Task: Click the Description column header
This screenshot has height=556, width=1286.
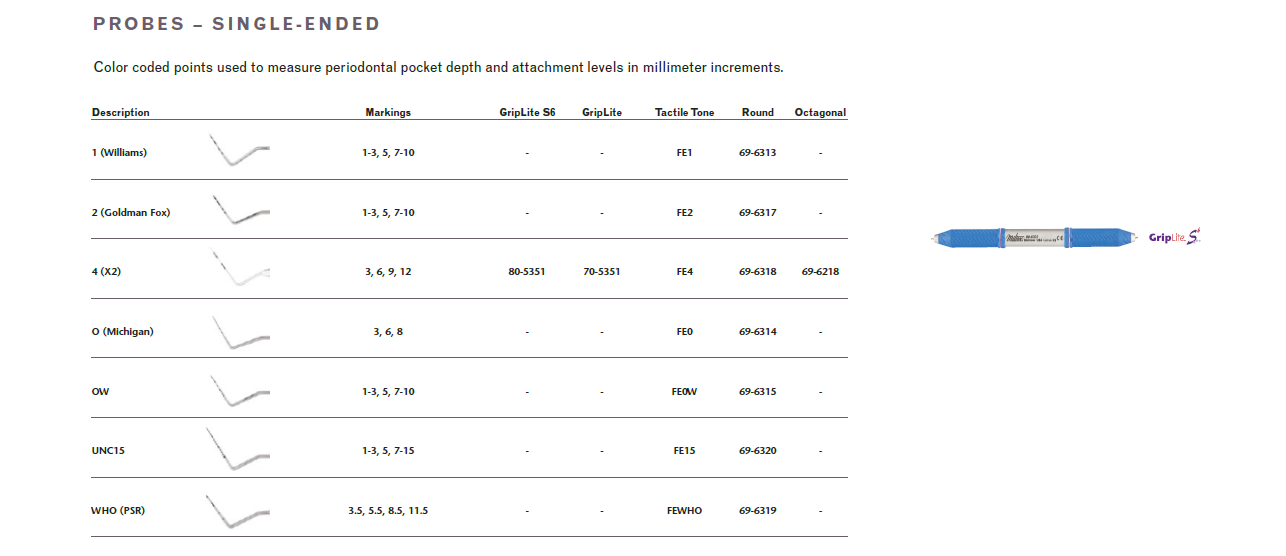Action: (121, 113)
